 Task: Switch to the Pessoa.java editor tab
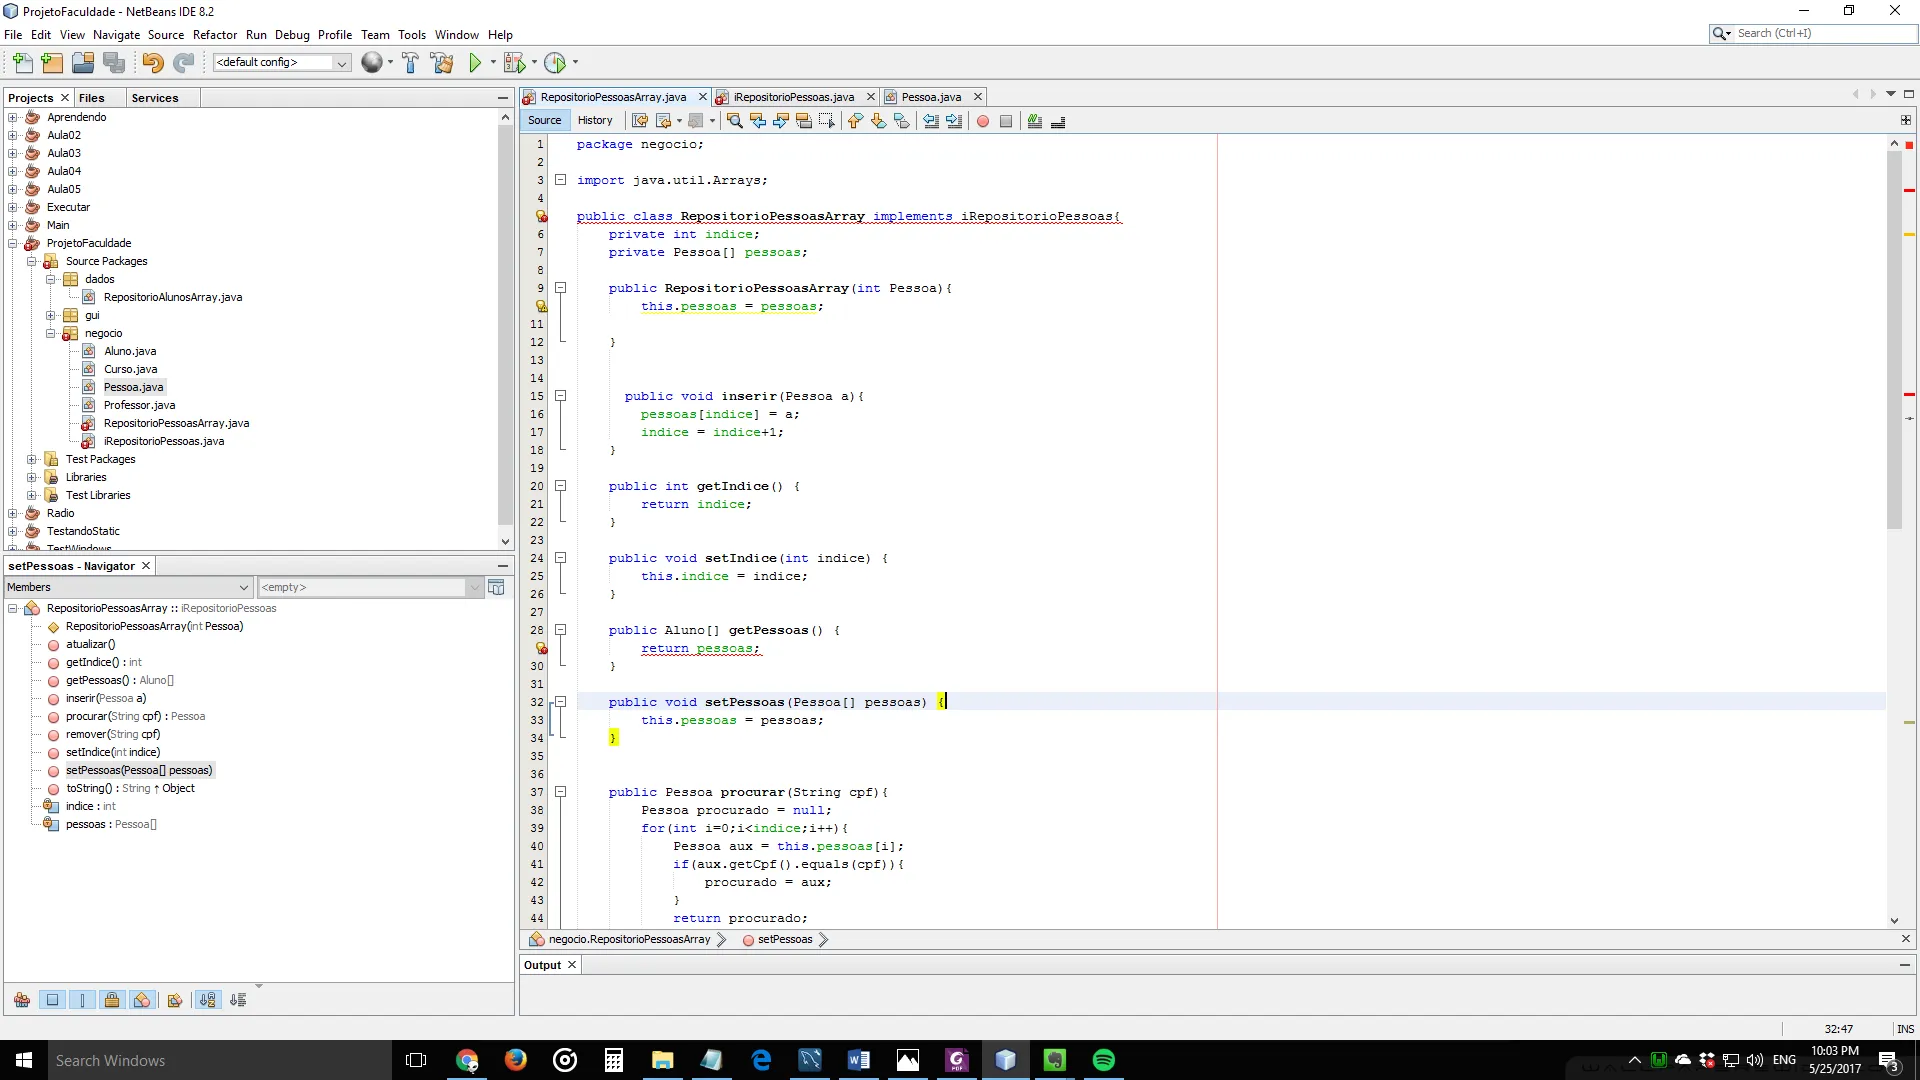tap(930, 97)
